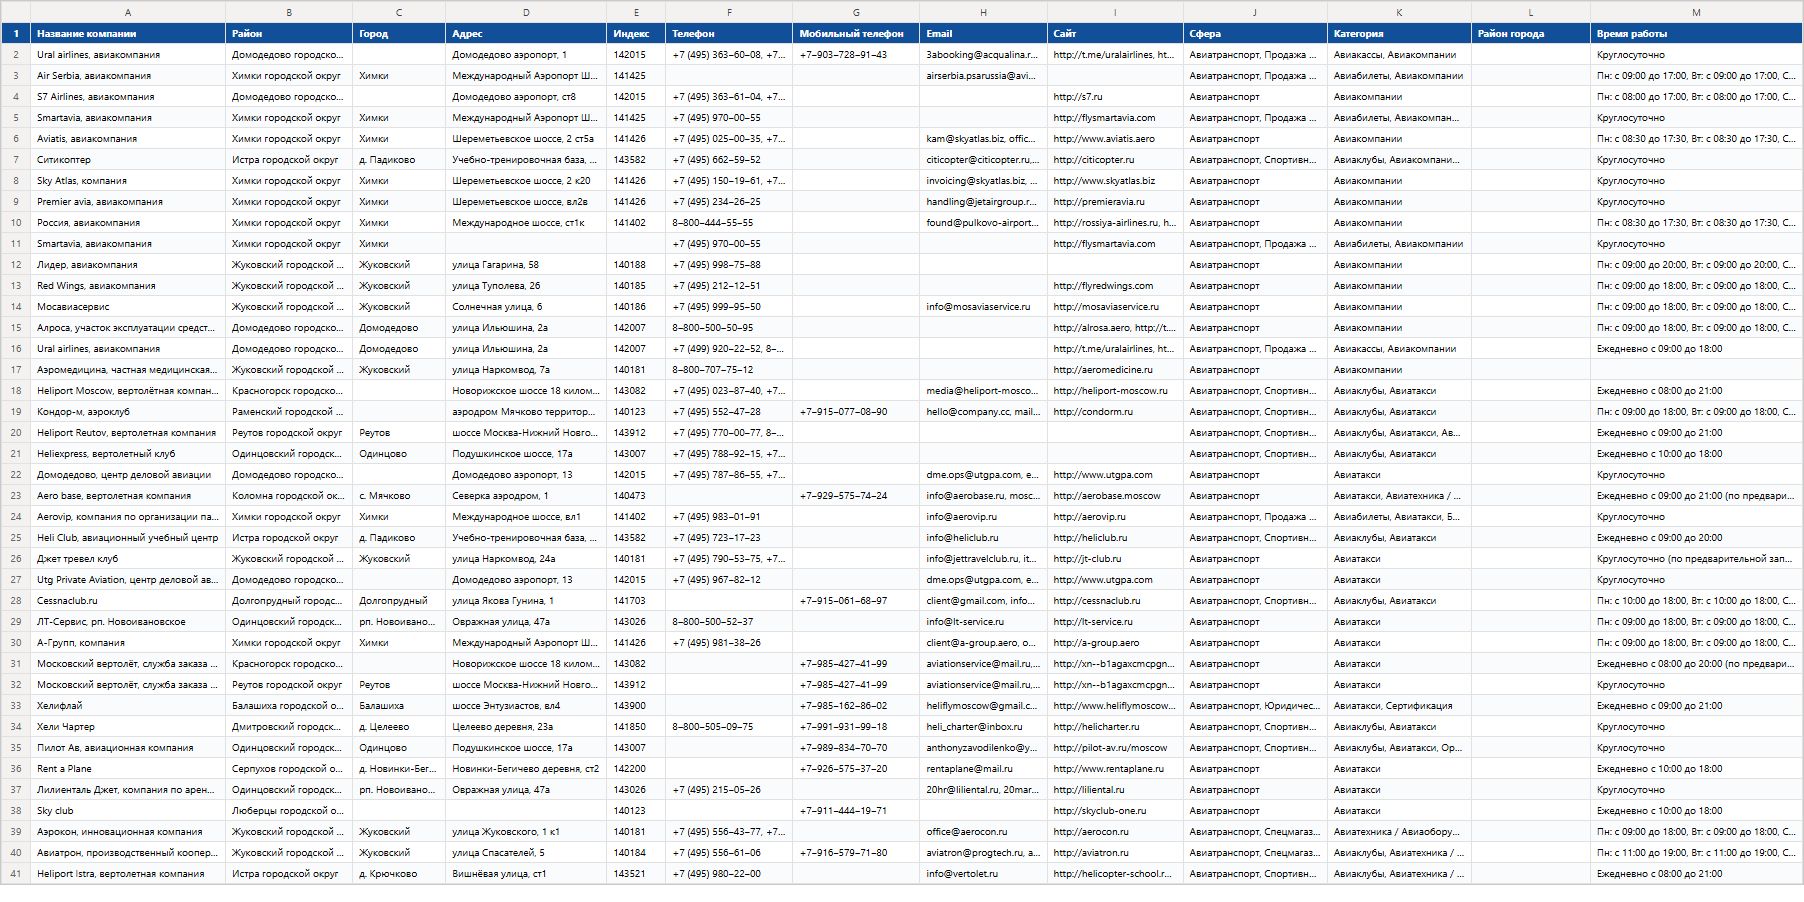Click the 'http://citicopter.ru' site cell
1804x902 pixels.
click(x=1115, y=160)
